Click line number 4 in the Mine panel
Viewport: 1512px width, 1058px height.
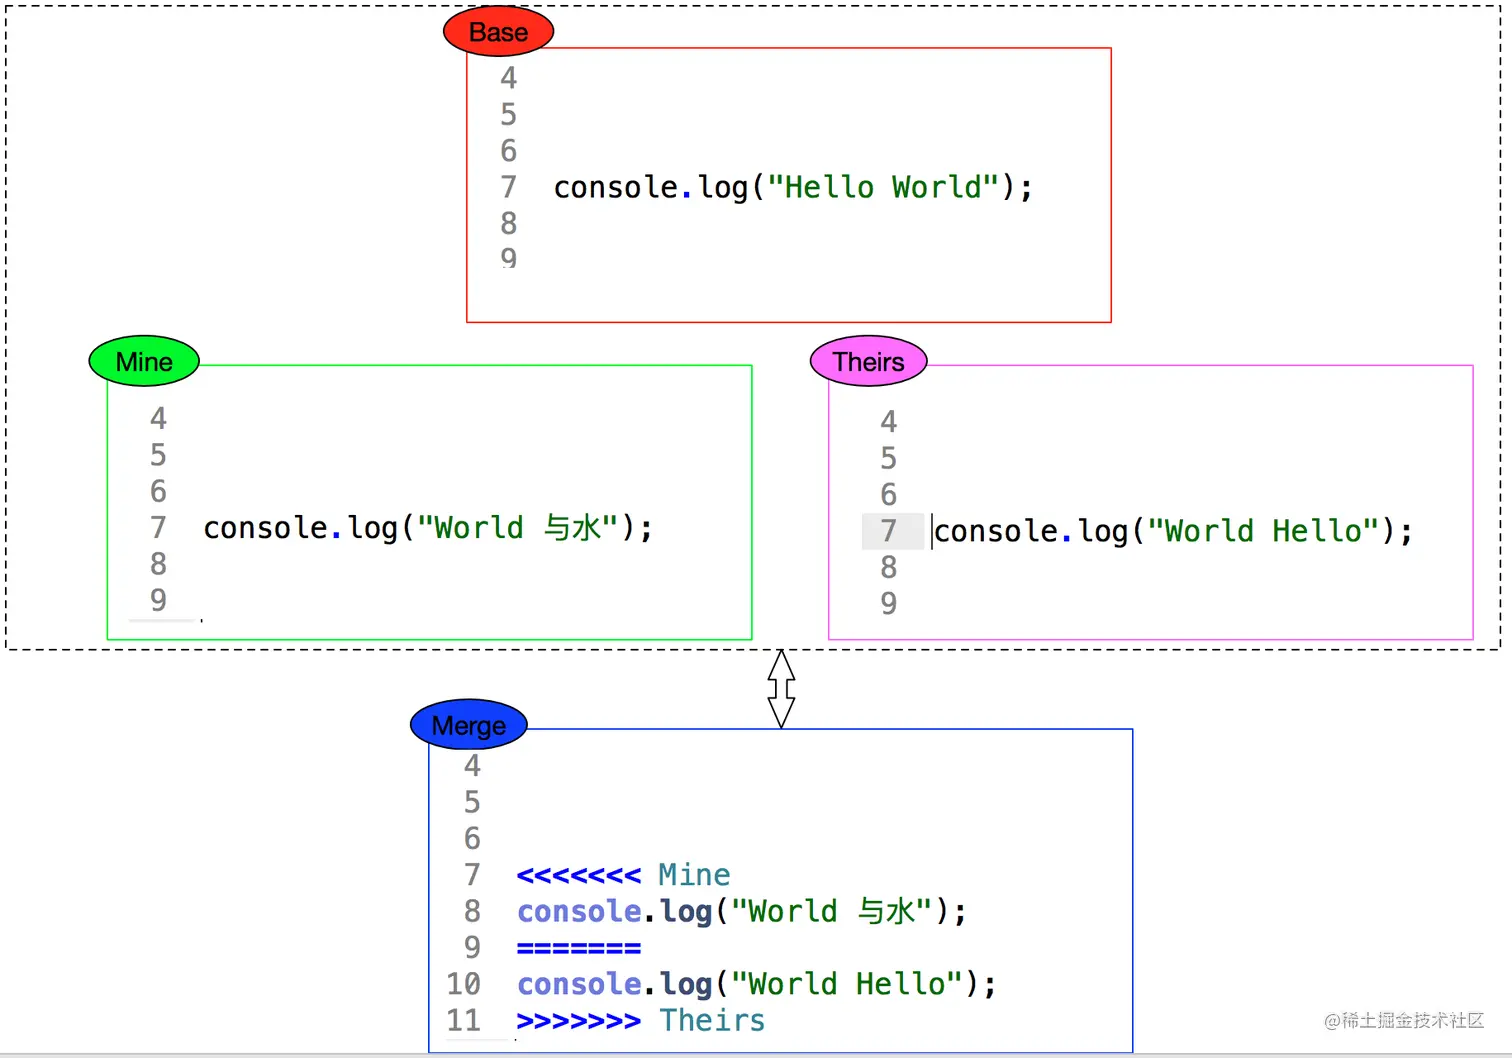click(x=158, y=418)
